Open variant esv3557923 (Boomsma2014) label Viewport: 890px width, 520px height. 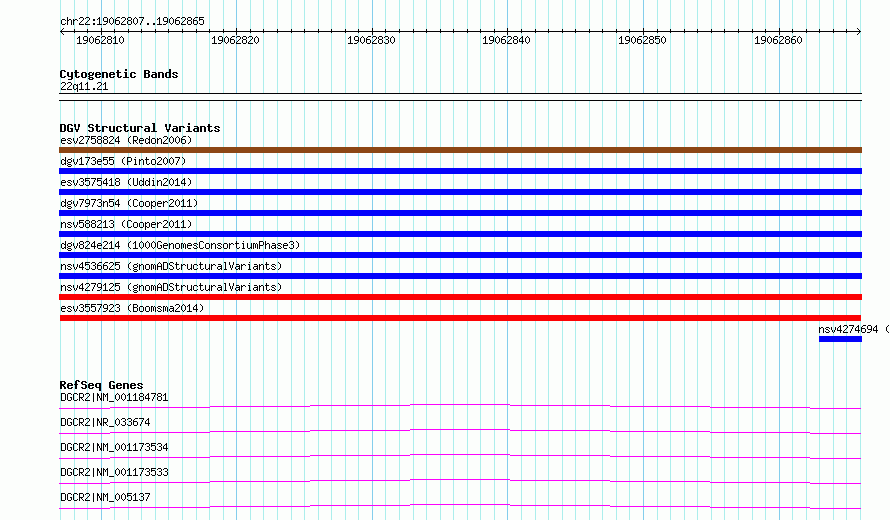point(132,308)
